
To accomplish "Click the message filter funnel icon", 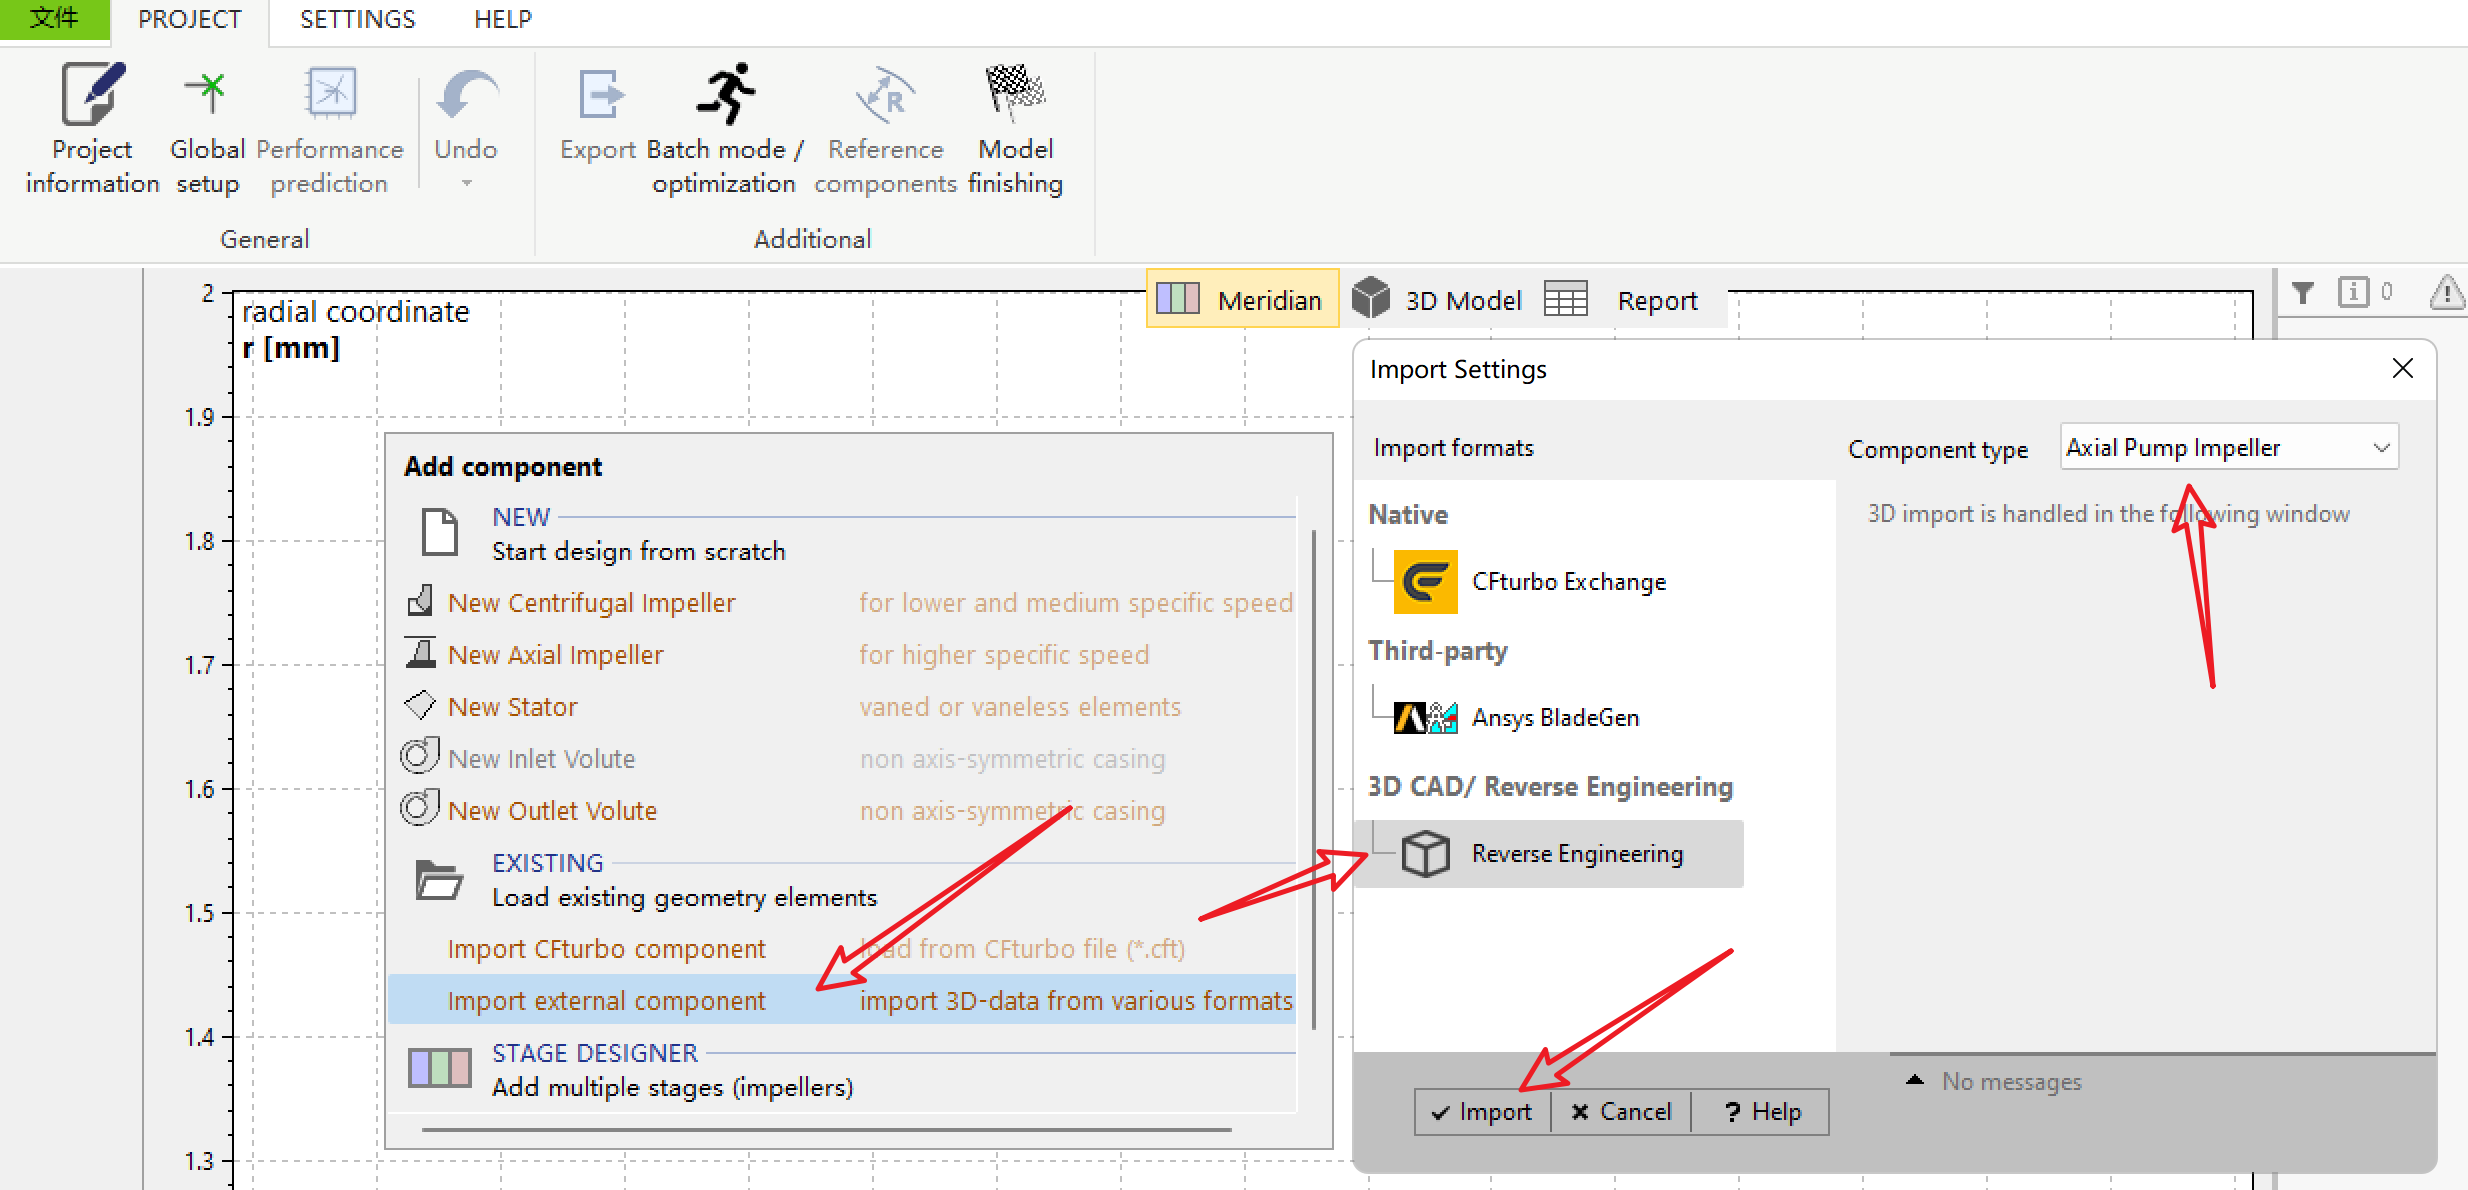I will pyautogui.click(x=2303, y=292).
